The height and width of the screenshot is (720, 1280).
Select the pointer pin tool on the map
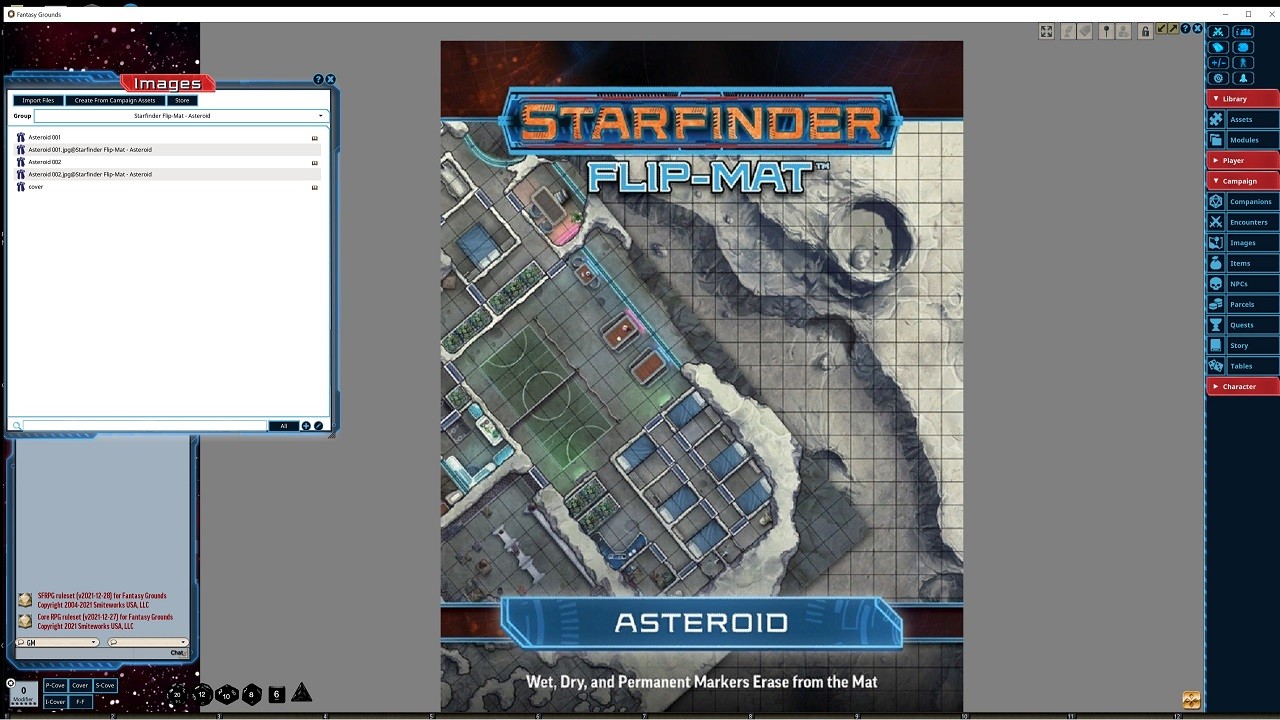[1107, 31]
